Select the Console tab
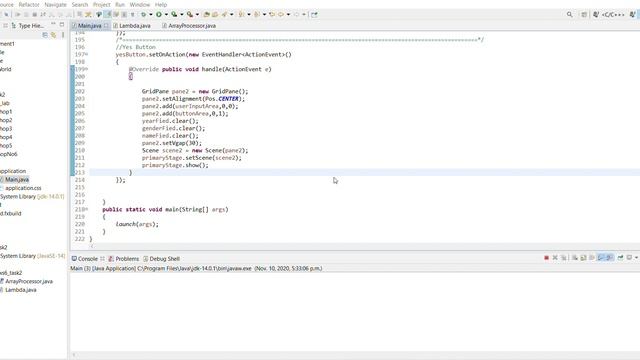Screen dimensions: 640x360 tap(85, 259)
